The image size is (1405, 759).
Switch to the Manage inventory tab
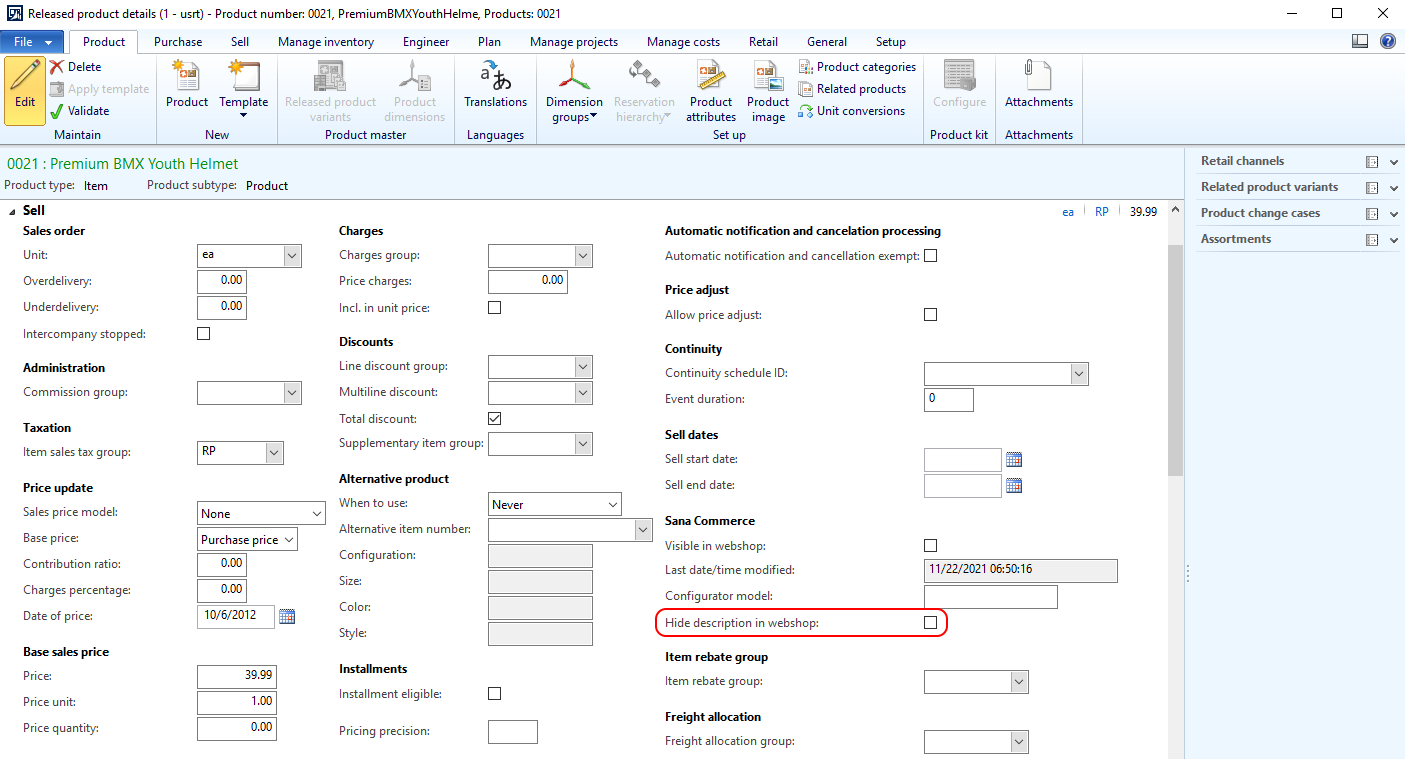point(326,42)
